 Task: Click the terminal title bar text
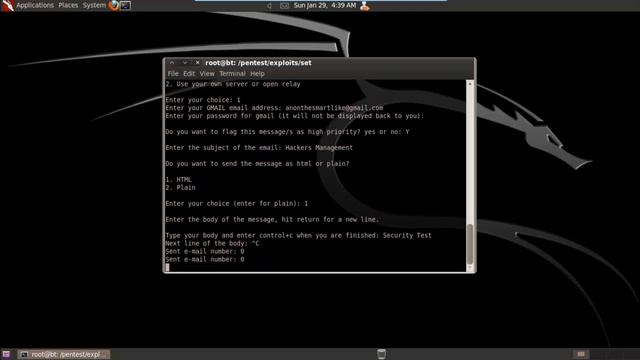tap(258, 62)
